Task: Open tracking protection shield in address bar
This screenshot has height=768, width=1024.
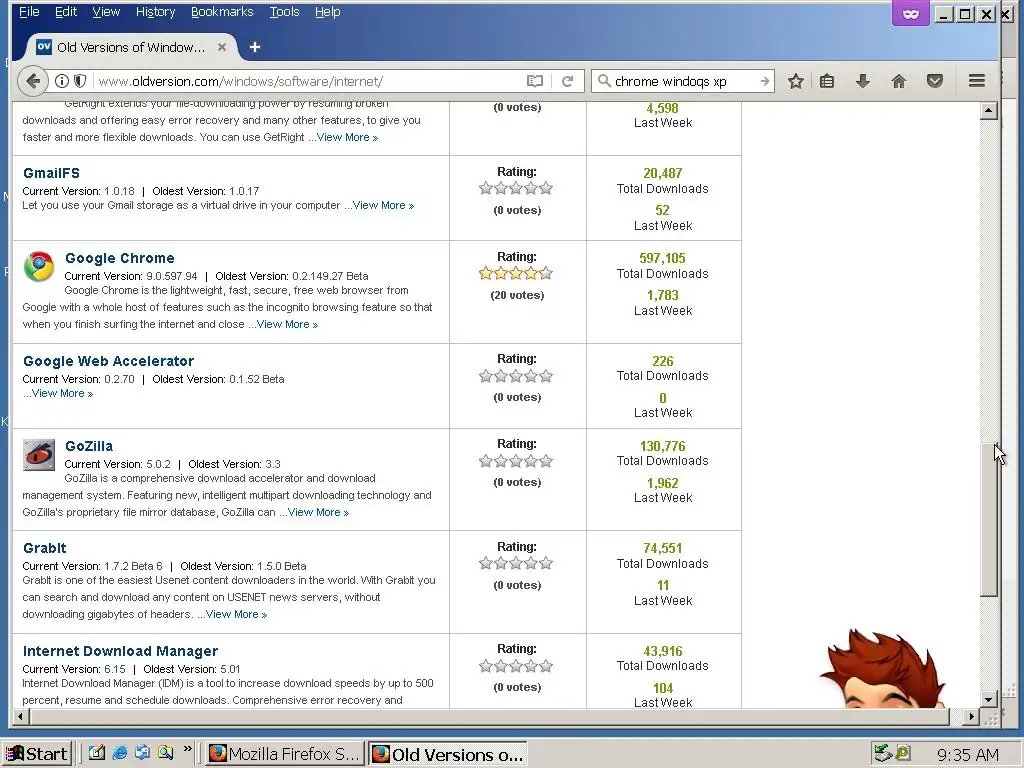Action: click(80, 81)
